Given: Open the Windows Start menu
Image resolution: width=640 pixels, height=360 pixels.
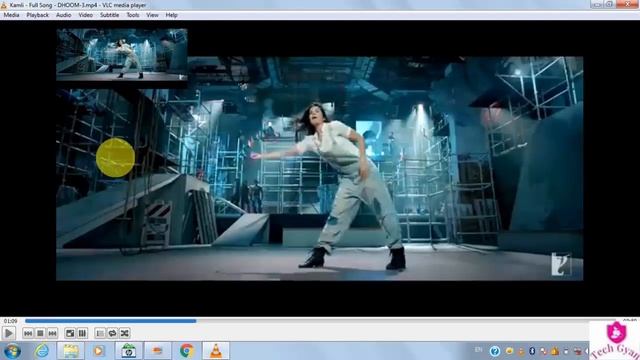Looking at the screenshot, I should (x=12, y=351).
